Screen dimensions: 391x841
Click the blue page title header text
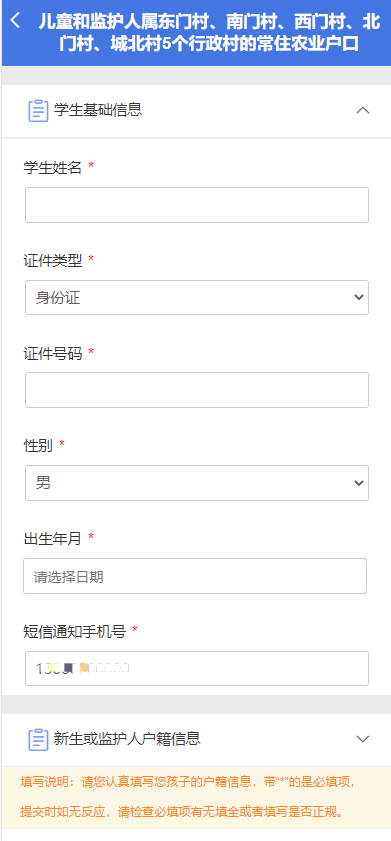(x=209, y=33)
